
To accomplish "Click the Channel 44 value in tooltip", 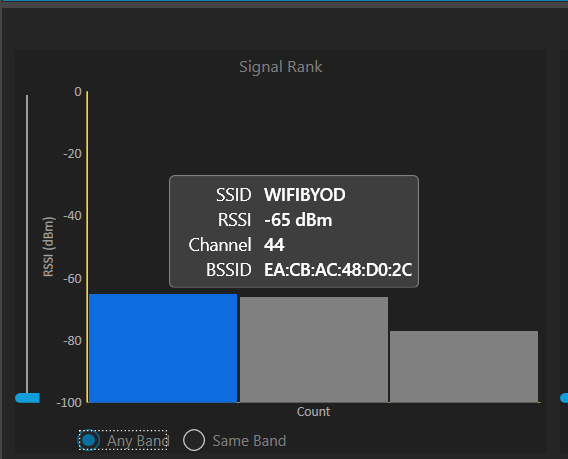I will (274, 245).
